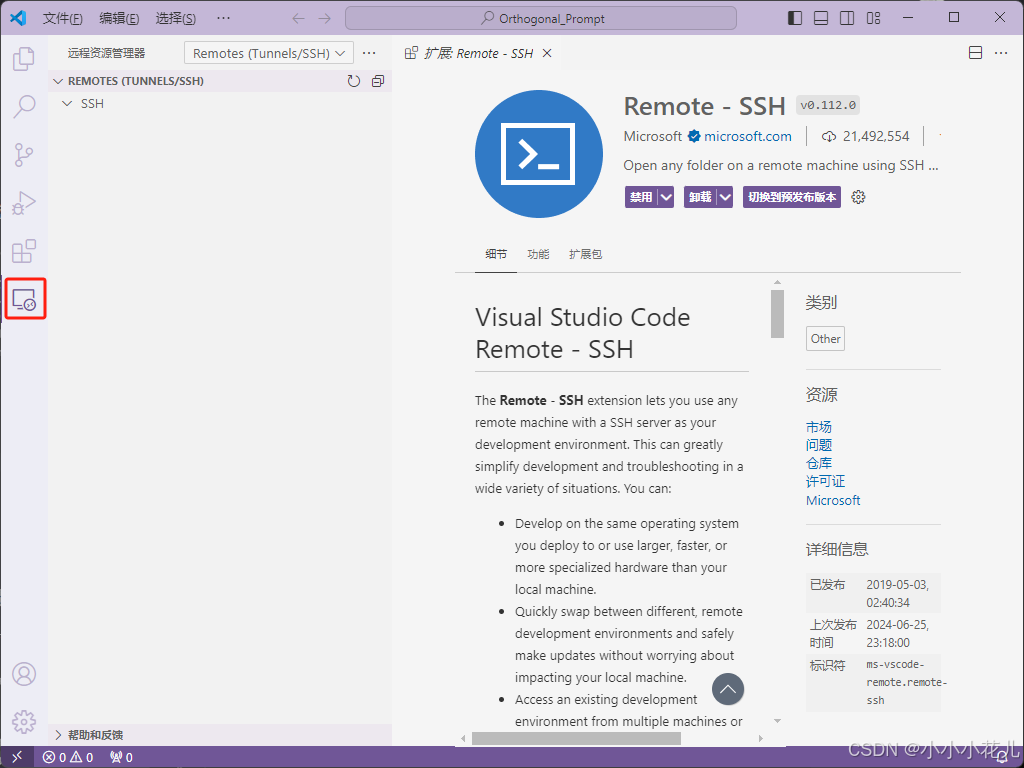This screenshot has width=1024, height=768.
Task: Split the editor right
Action: 976,53
